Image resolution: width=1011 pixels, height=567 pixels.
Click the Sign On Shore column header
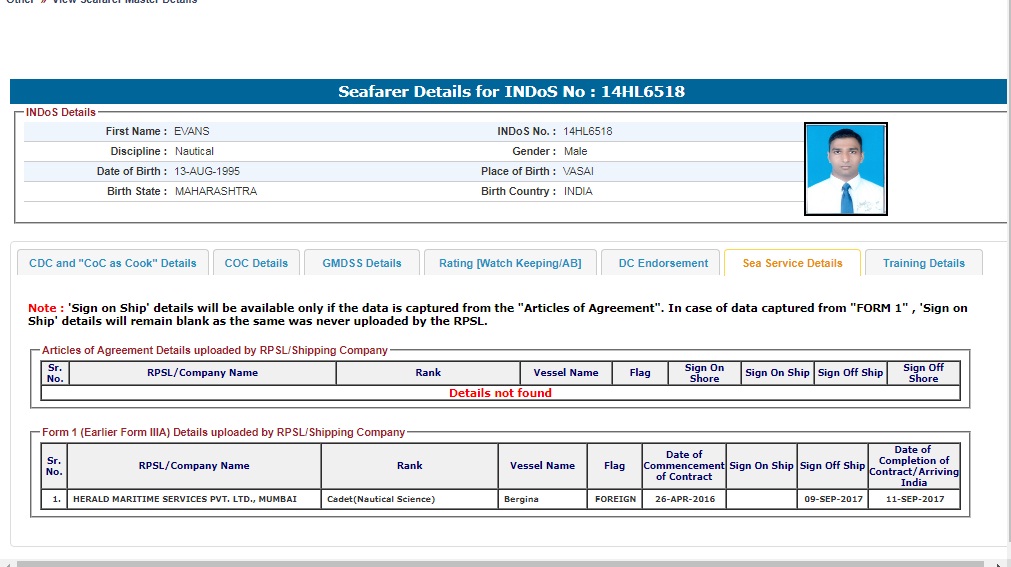(704, 373)
